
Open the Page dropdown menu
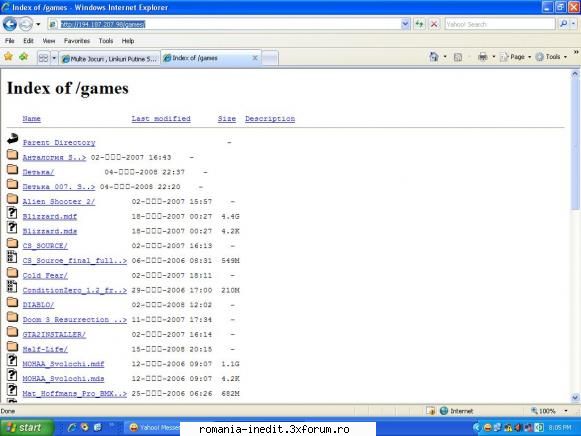(x=516, y=57)
